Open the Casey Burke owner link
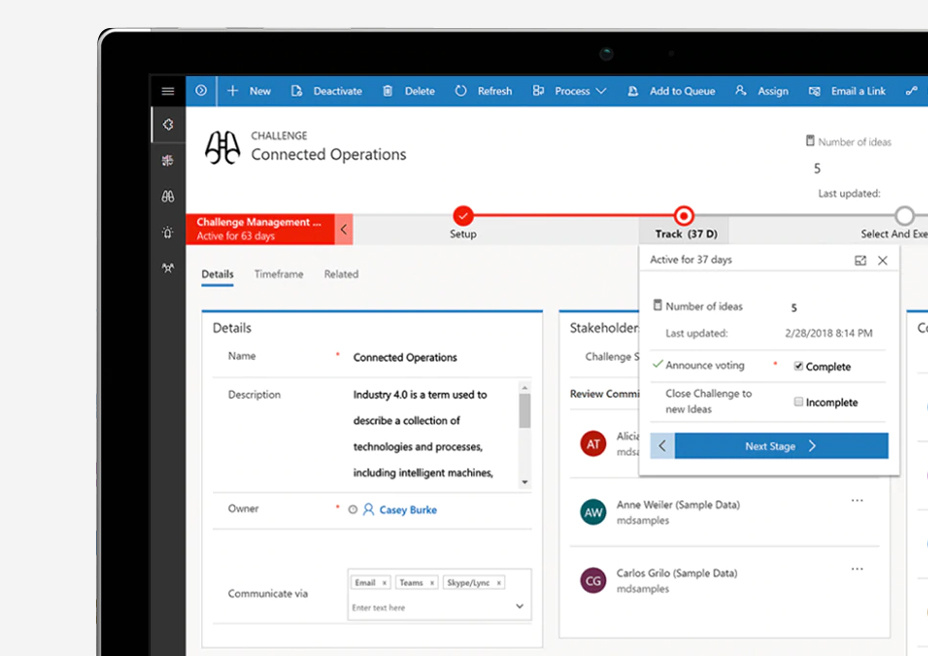Image resolution: width=928 pixels, height=656 pixels. pyautogui.click(x=407, y=510)
